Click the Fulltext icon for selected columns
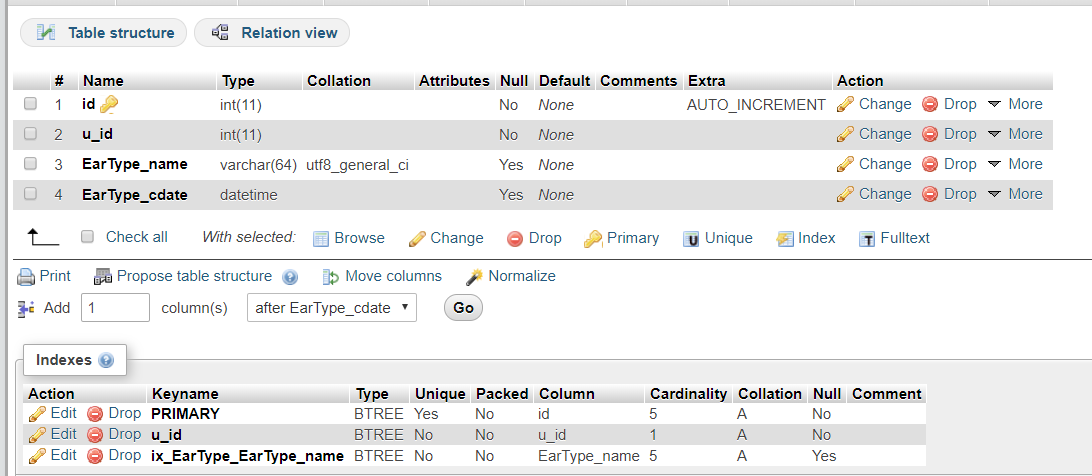Image resolution: width=1092 pixels, height=476 pixels. (x=867, y=238)
